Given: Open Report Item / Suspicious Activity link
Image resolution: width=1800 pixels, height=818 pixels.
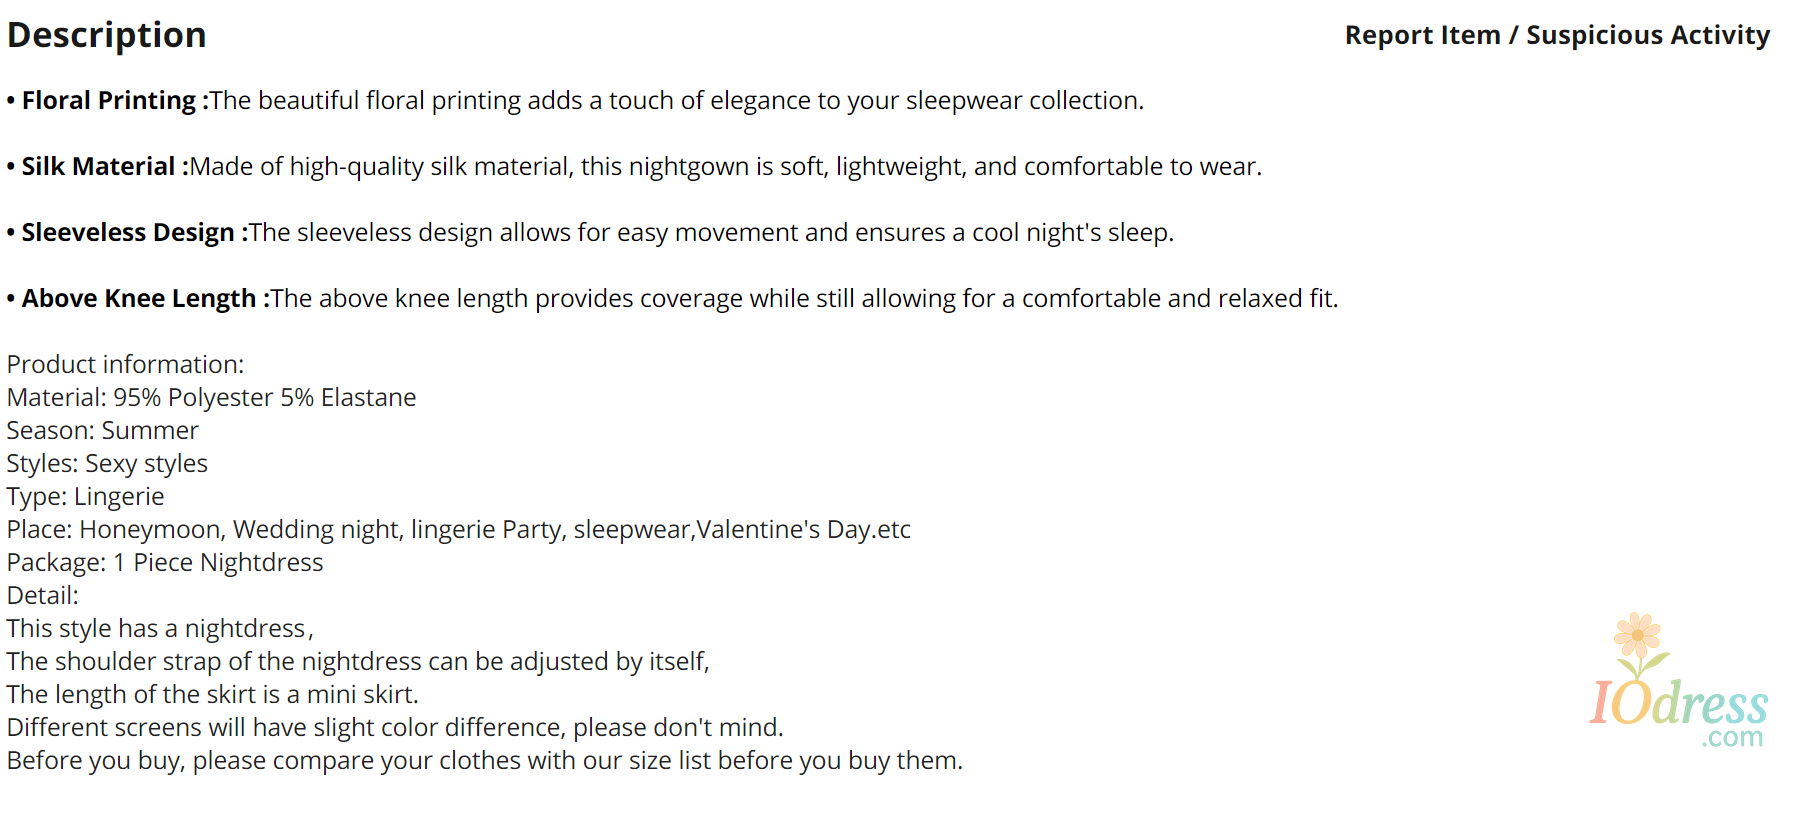Looking at the screenshot, I should [x=1557, y=35].
